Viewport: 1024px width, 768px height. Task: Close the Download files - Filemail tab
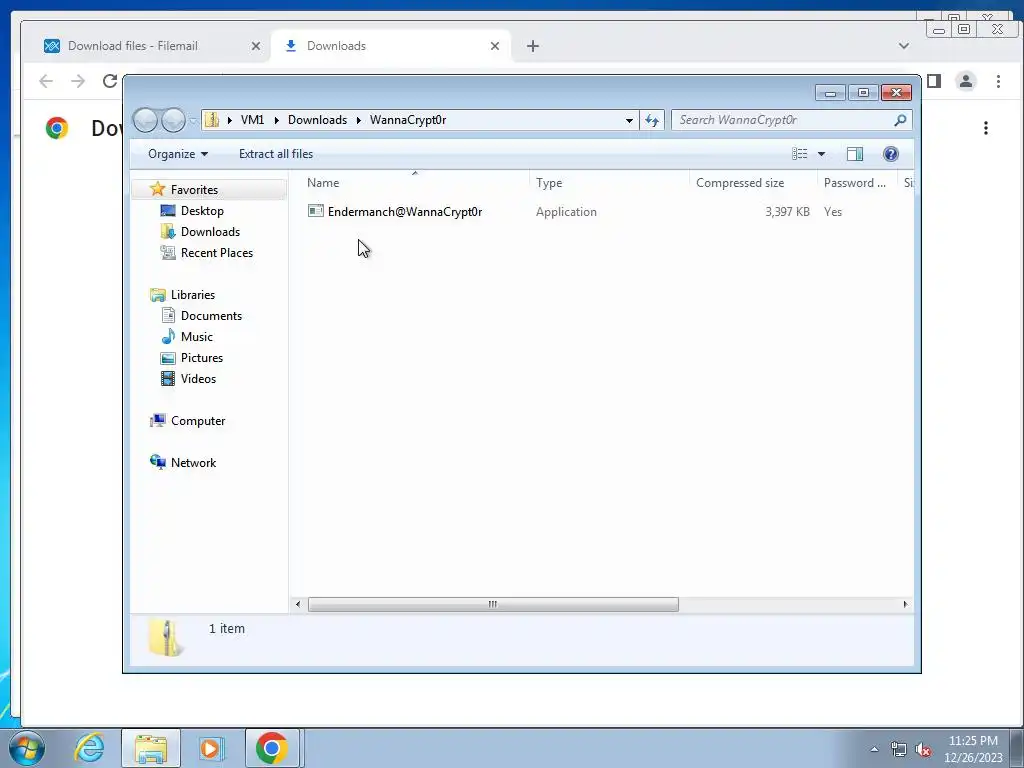click(256, 46)
